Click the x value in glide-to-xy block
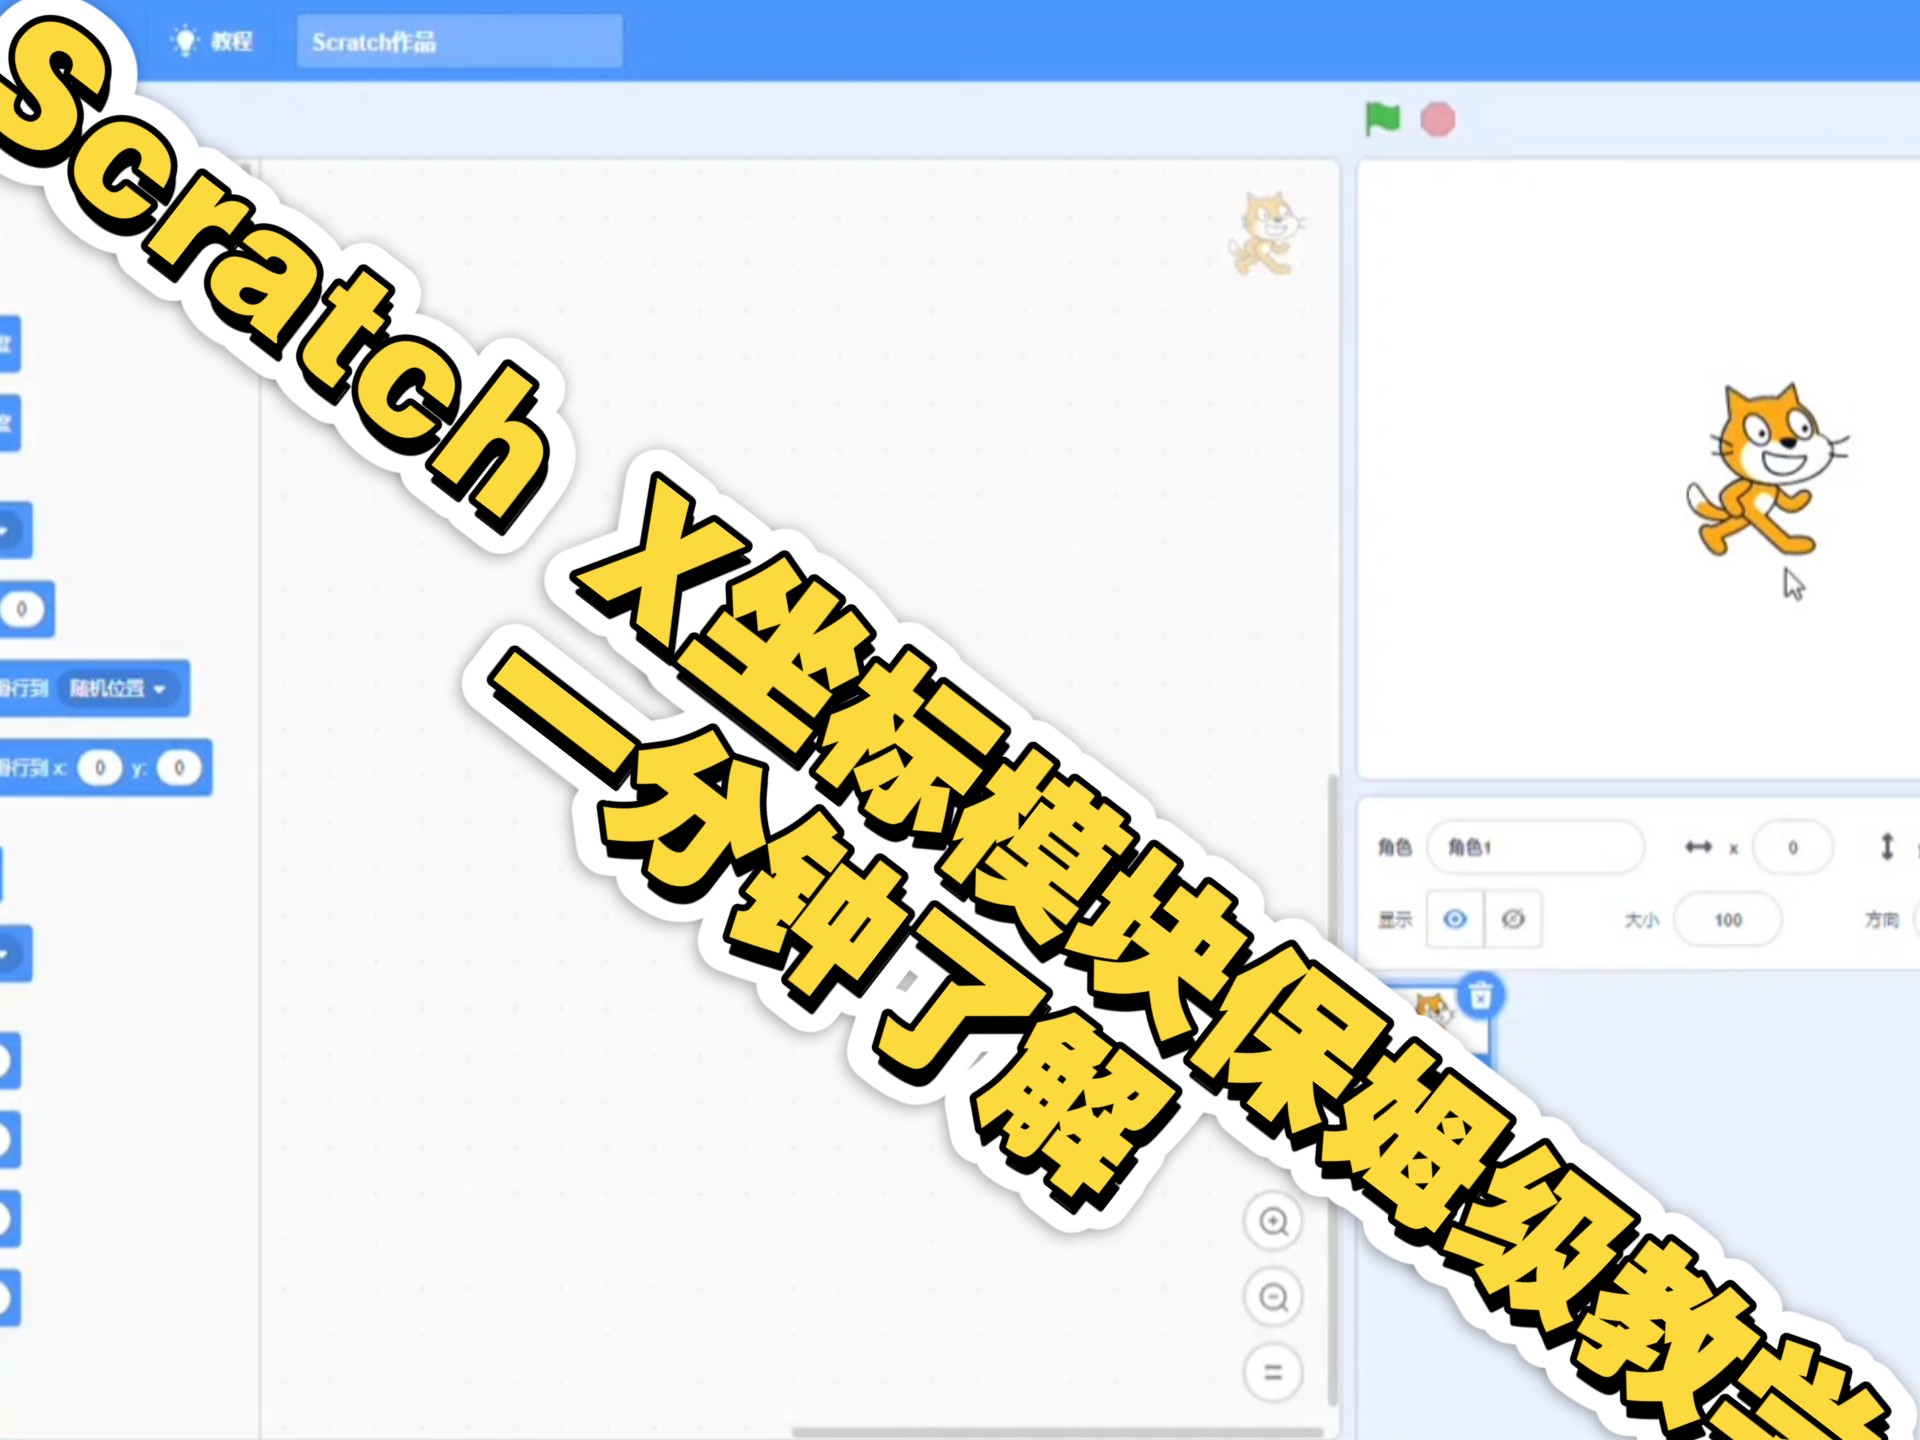The image size is (1920, 1440). [99, 767]
